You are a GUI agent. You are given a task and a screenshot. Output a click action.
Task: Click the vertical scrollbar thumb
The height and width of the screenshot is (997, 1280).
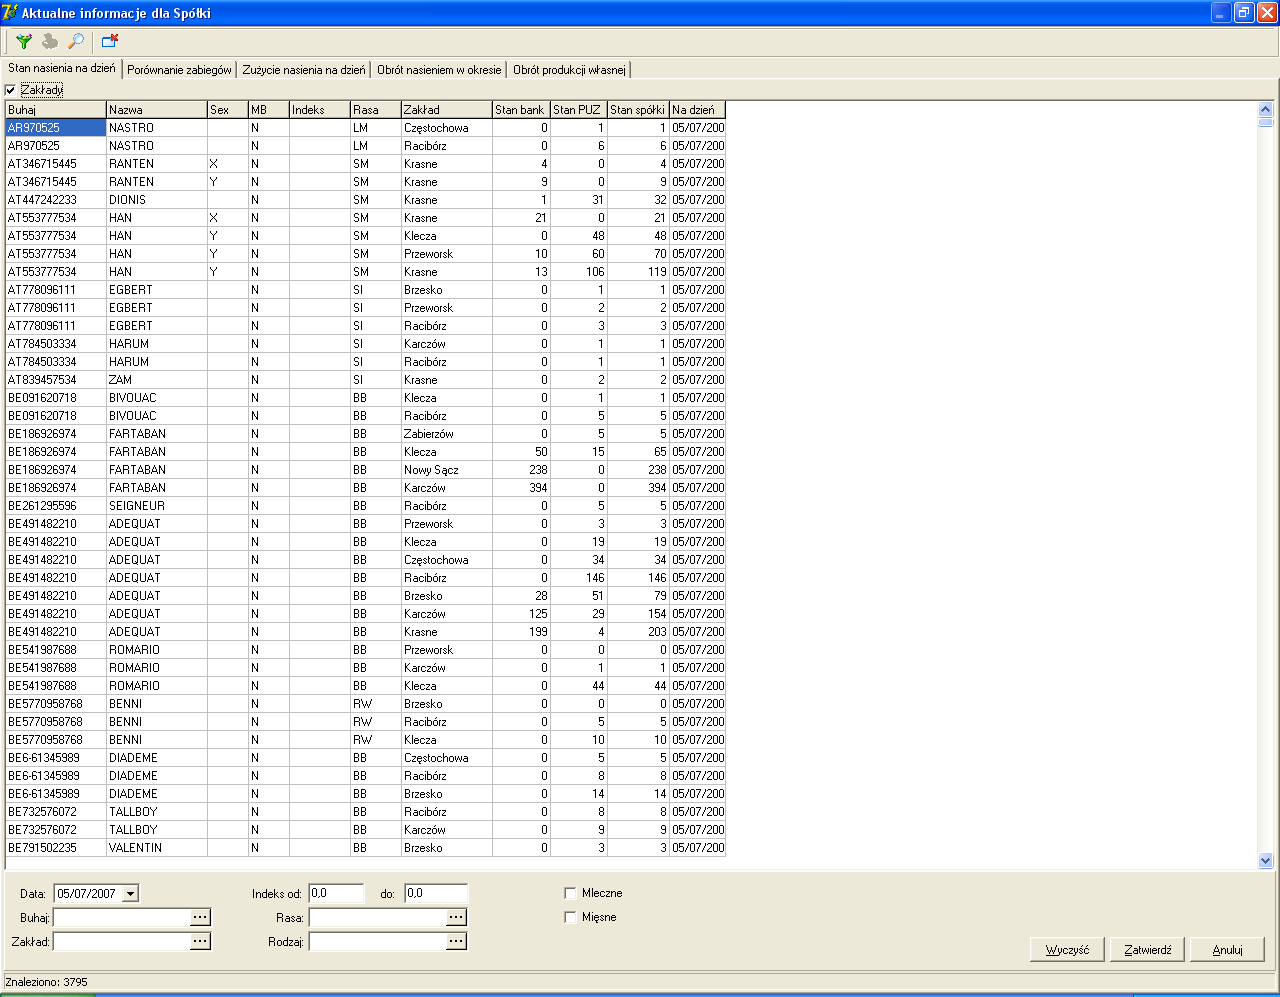(x=1265, y=122)
